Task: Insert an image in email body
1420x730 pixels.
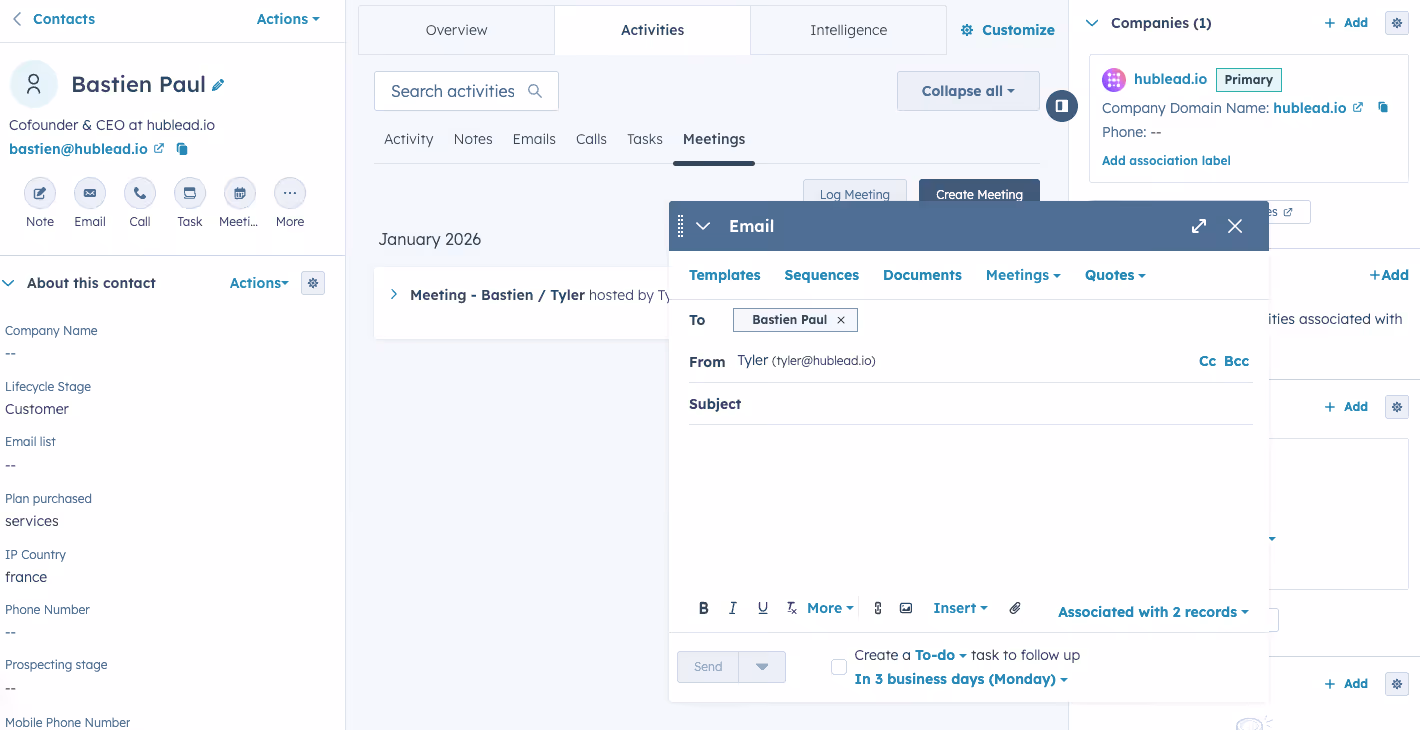Action: point(906,608)
